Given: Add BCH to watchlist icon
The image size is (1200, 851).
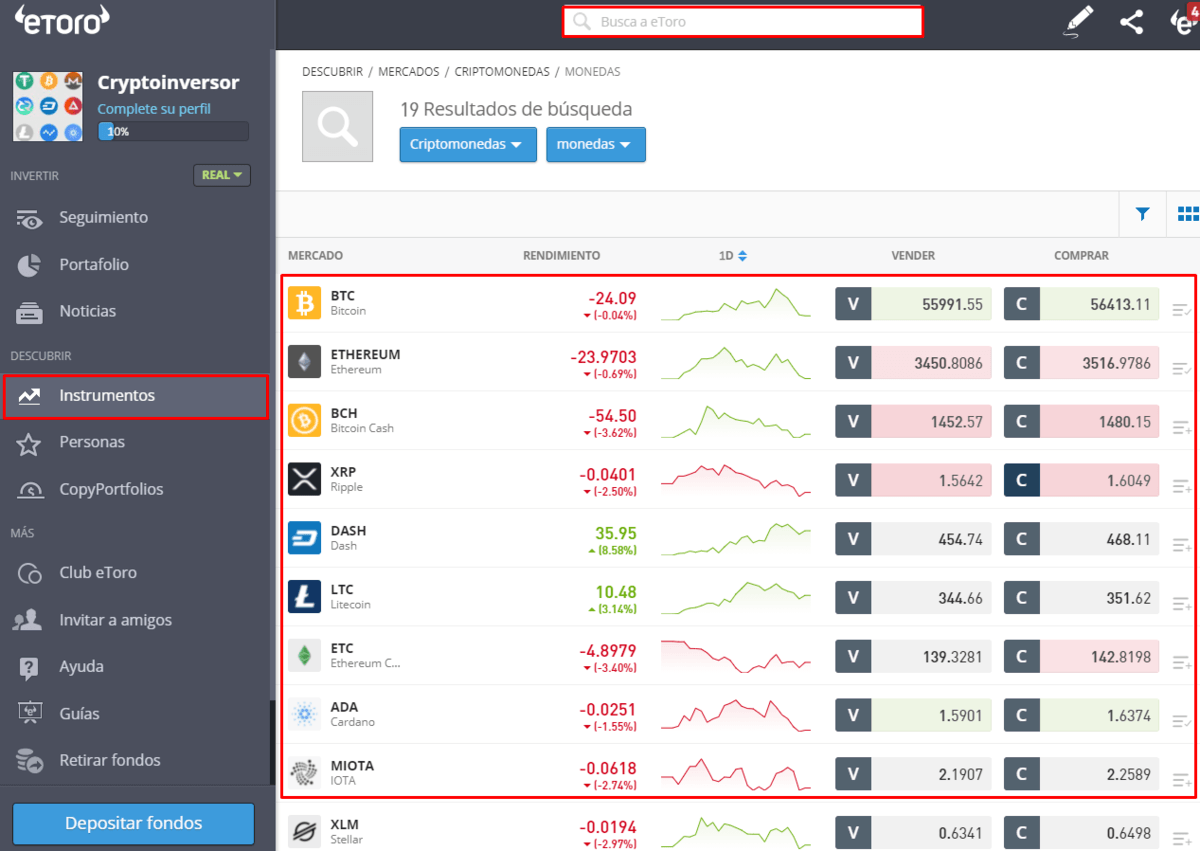Looking at the screenshot, I should click(x=1181, y=427).
